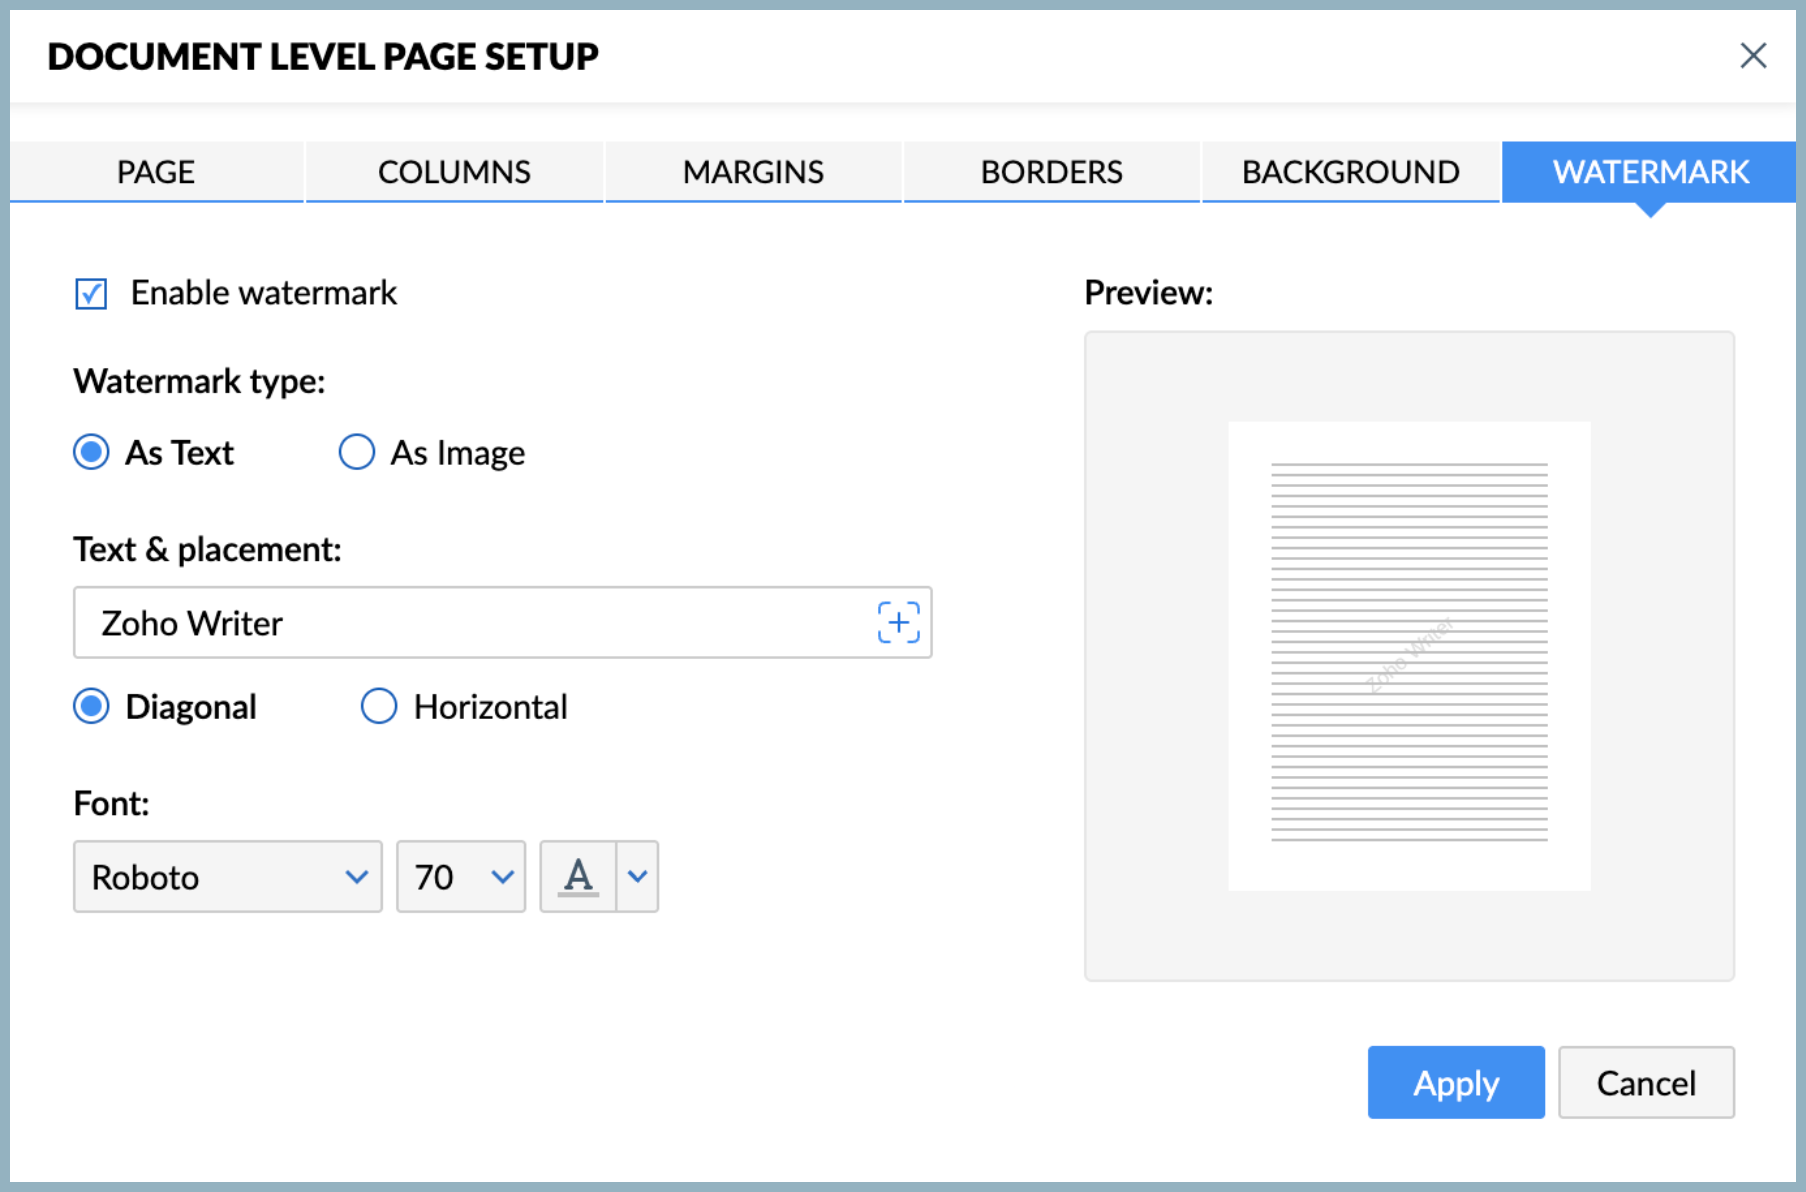
Task: Close the Document Level Page Setup dialog
Action: pyautogui.click(x=1752, y=56)
